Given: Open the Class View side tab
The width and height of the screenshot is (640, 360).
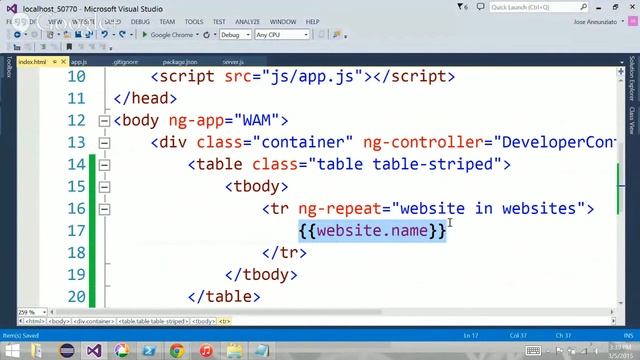Looking at the screenshot, I should [x=631, y=120].
